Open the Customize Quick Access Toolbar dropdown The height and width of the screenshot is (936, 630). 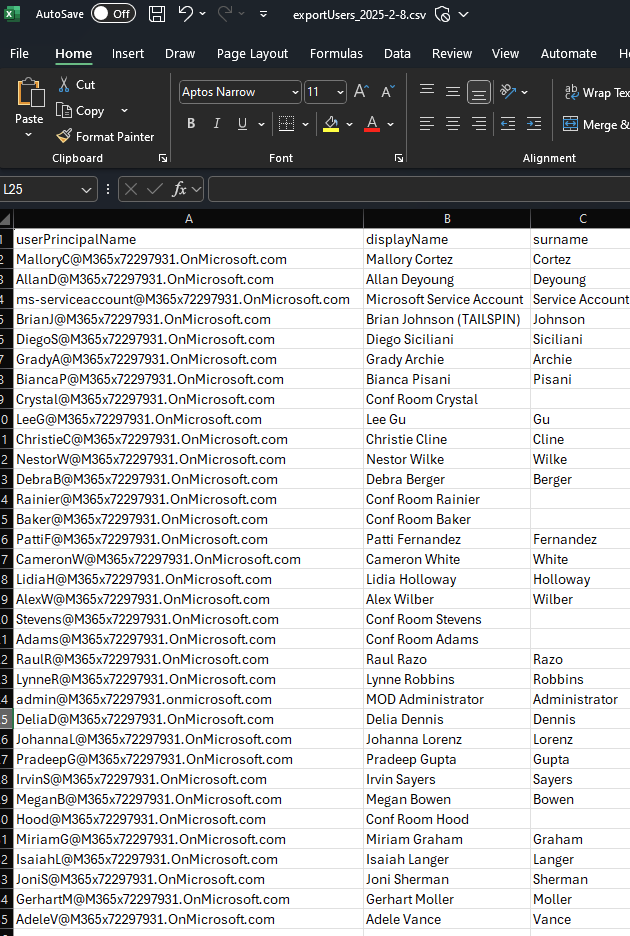pyautogui.click(x=263, y=14)
